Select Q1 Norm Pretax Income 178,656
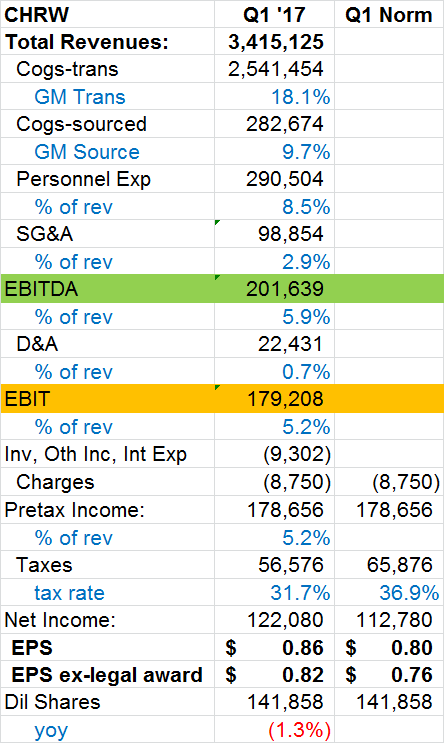This screenshot has width=444, height=743. pyautogui.click(x=394, y=510)
